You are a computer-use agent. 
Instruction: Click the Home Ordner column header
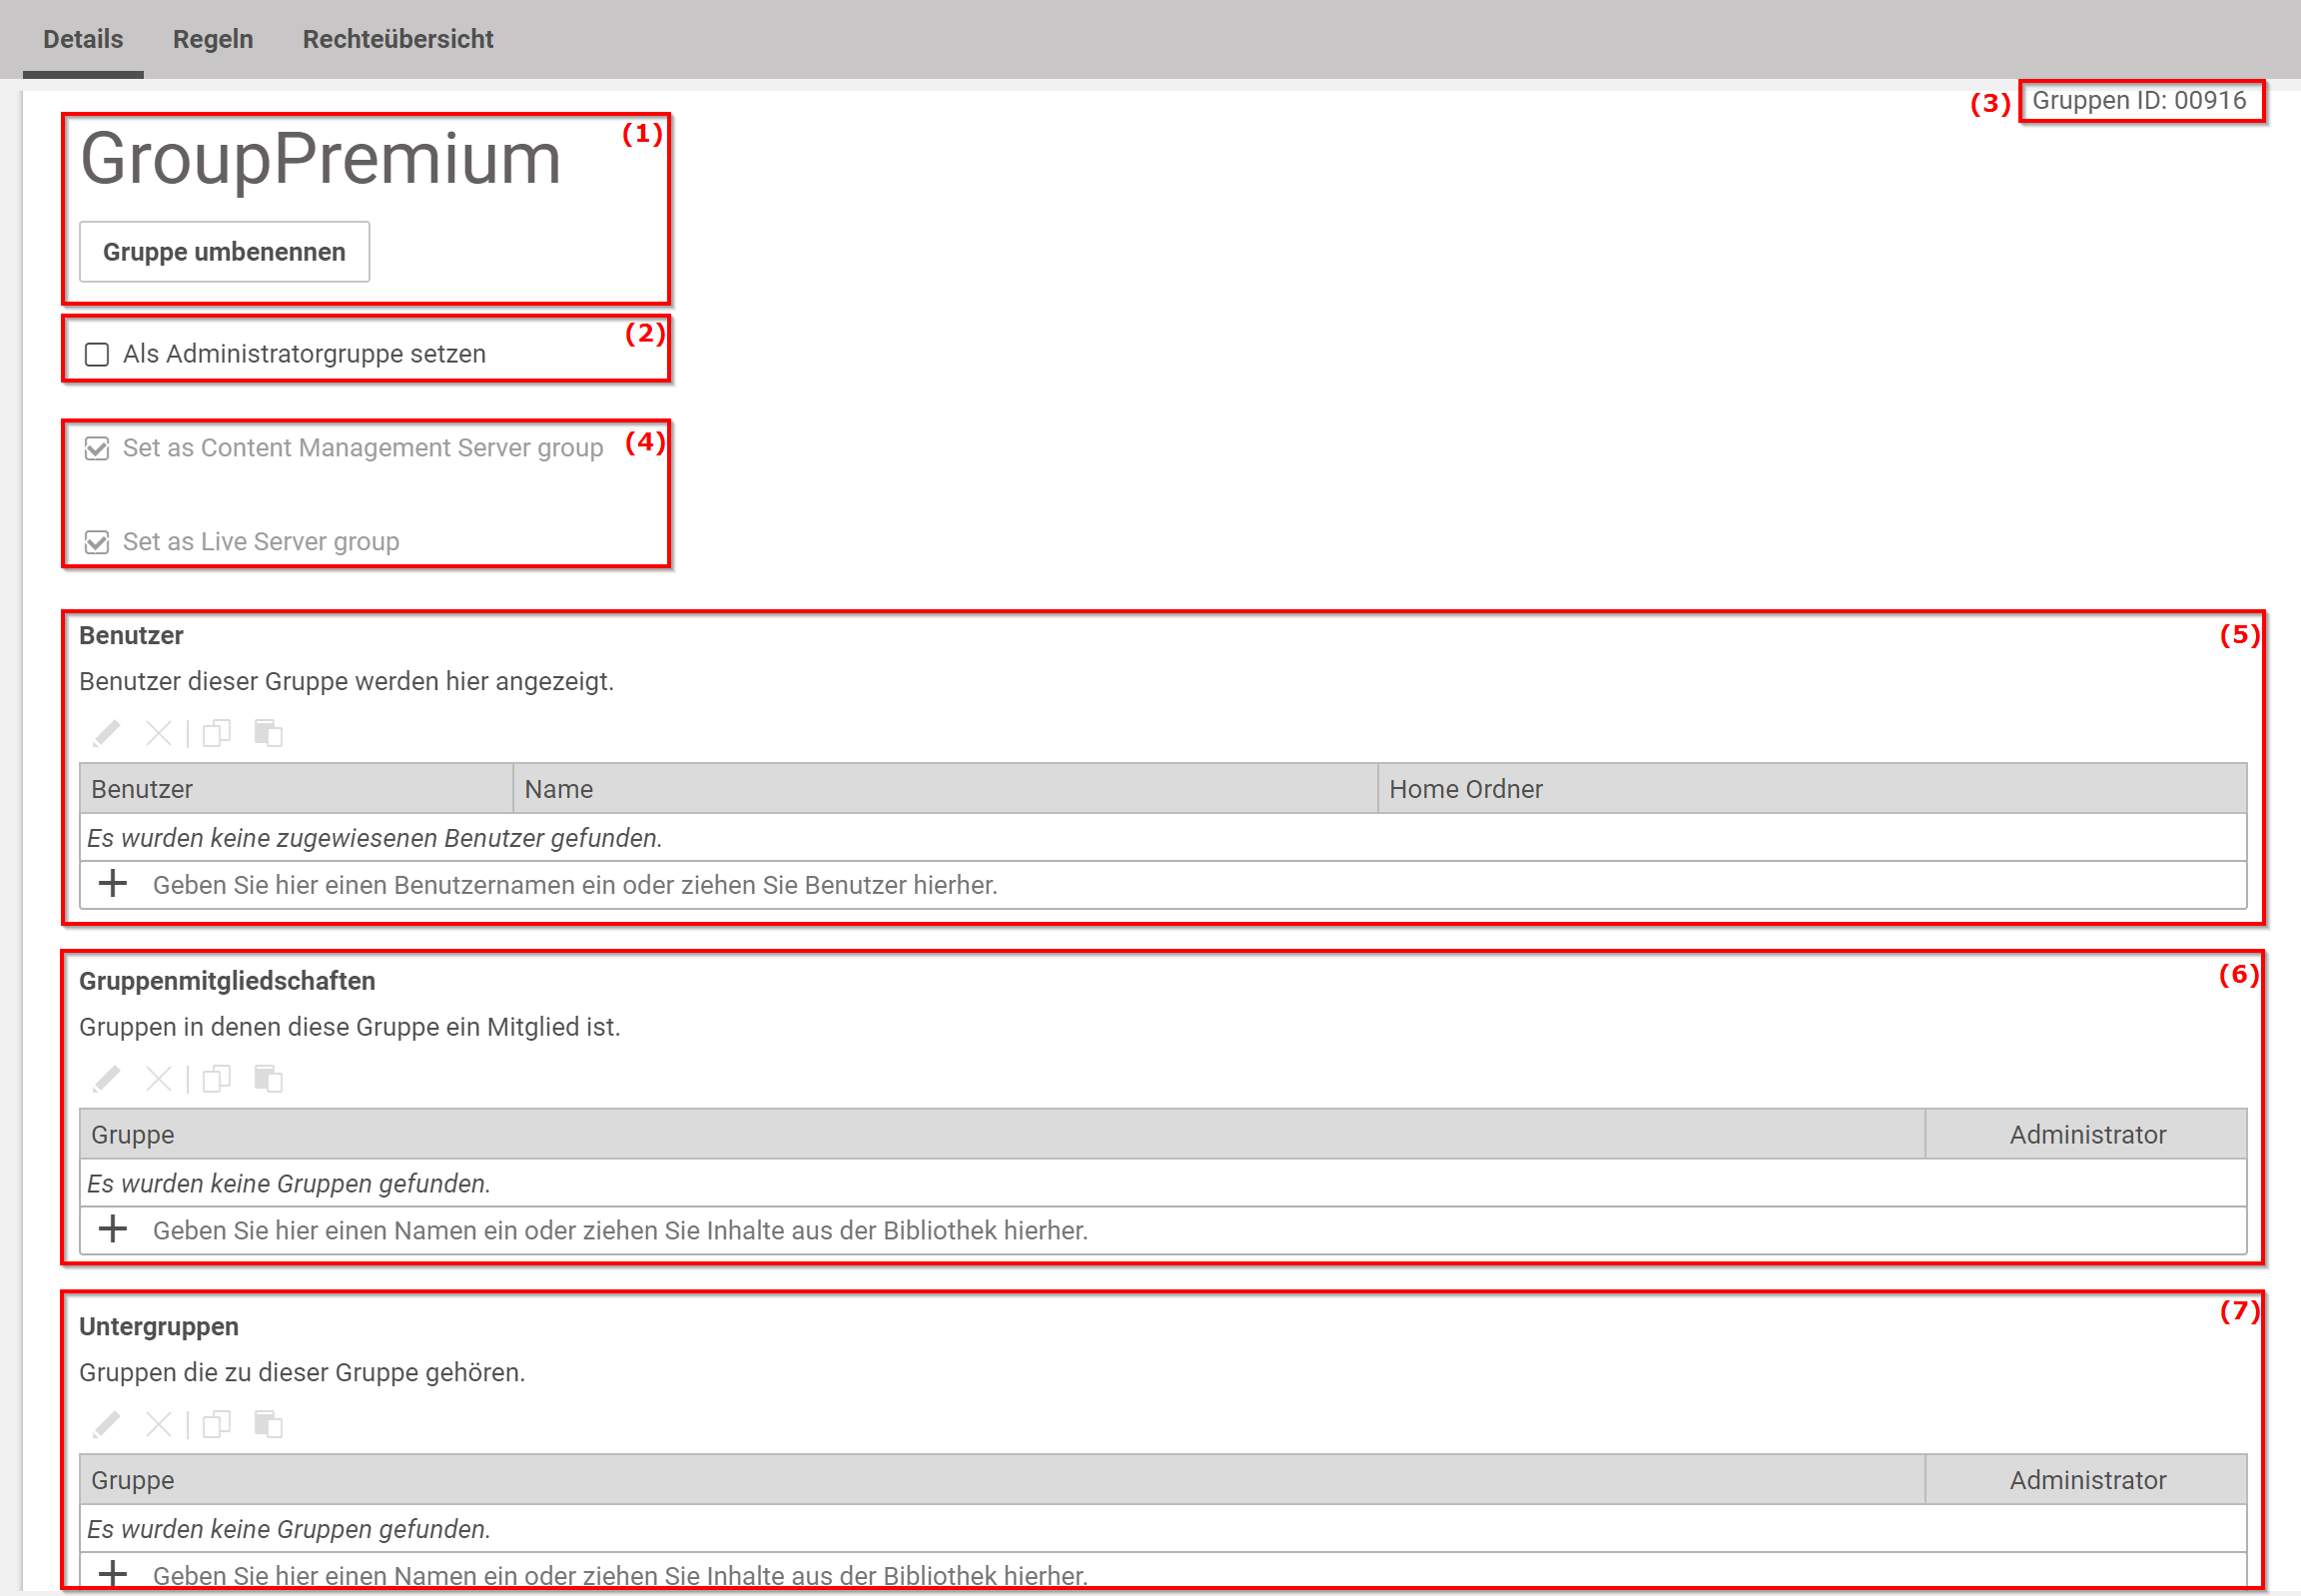[1465, 790]
